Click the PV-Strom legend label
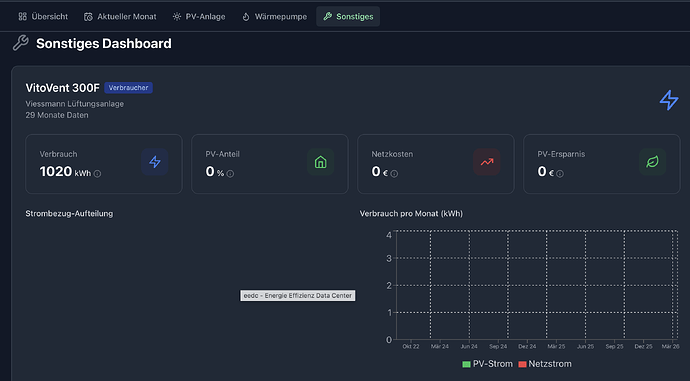The width and height of the screenshot is (690, 381). click(492, 364)
